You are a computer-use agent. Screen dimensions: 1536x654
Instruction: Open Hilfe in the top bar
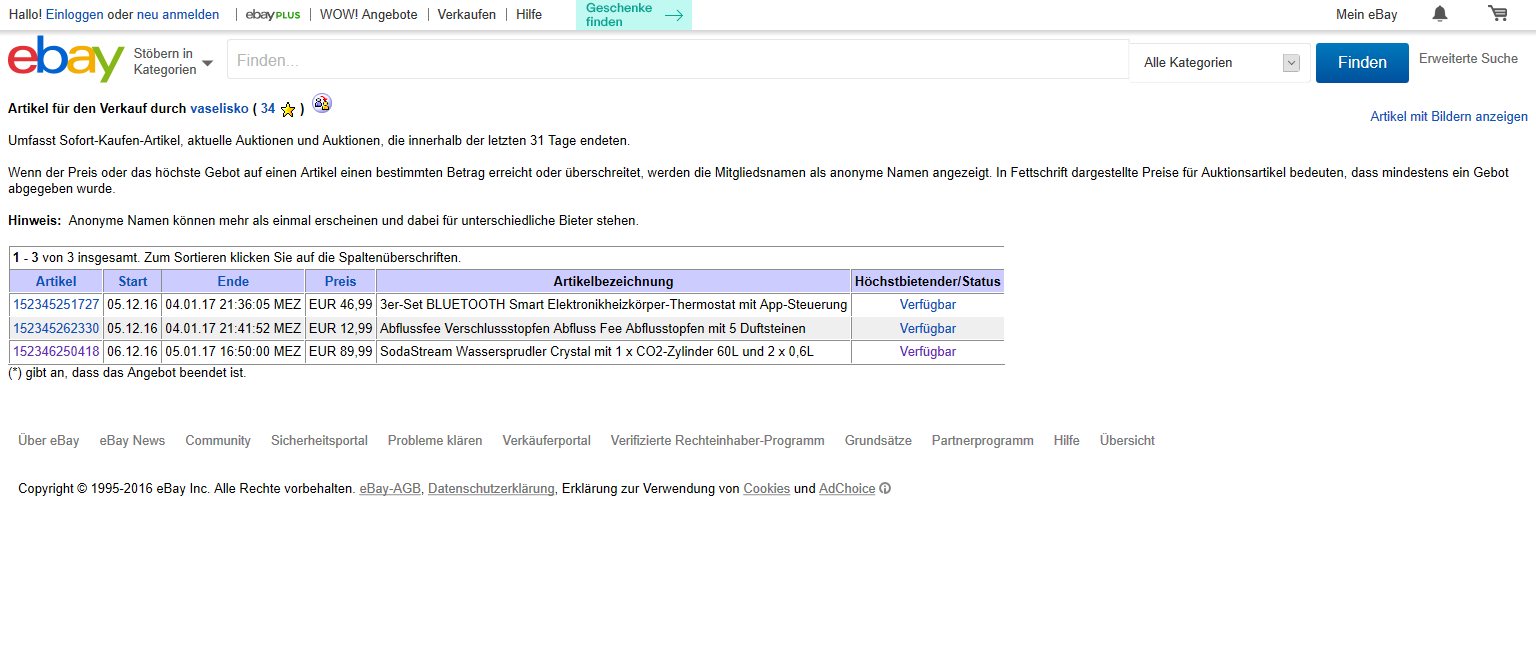(x=529, y=14)
